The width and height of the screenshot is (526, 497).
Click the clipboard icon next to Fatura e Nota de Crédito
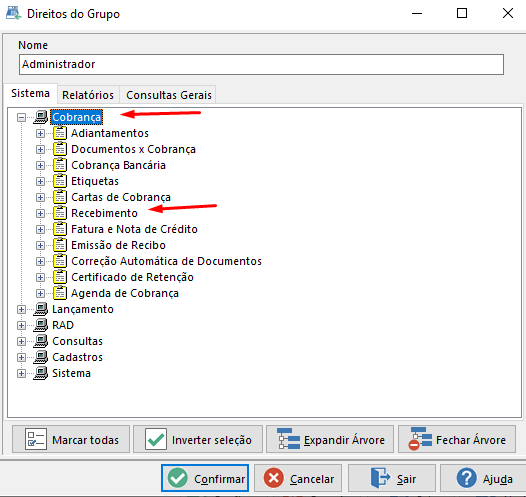pyautogui.click(x=60, y=229)
